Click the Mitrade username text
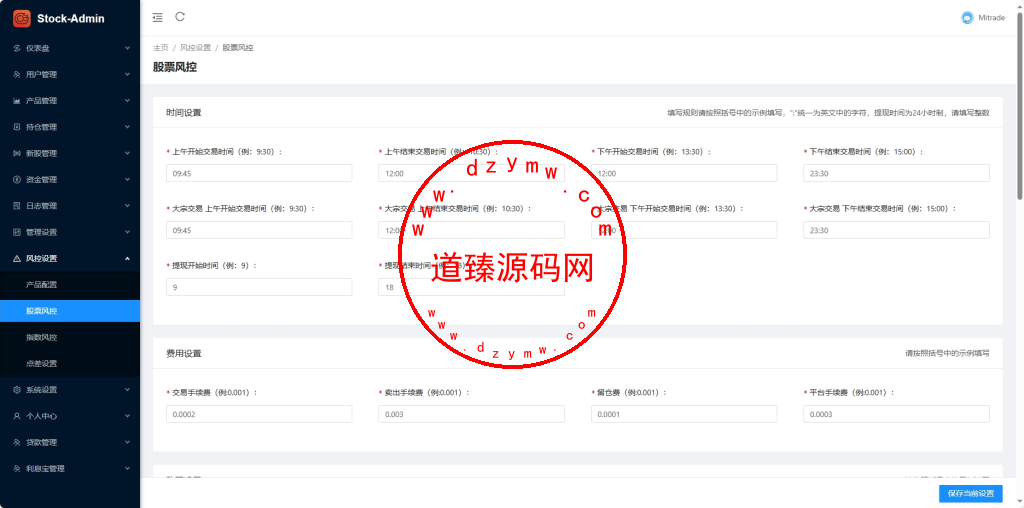The image size is (1024, 508). coord(991,18)
